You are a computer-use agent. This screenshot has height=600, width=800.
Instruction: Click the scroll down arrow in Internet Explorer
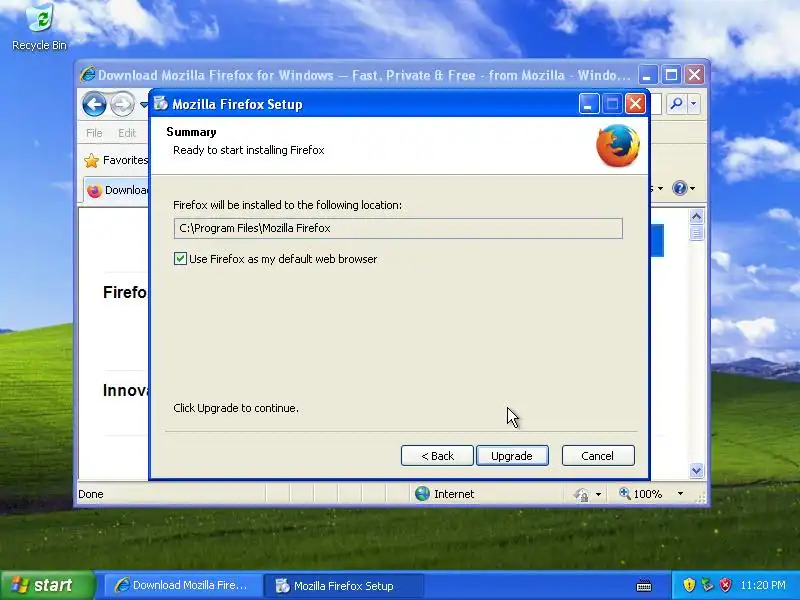tap(696, 470)
